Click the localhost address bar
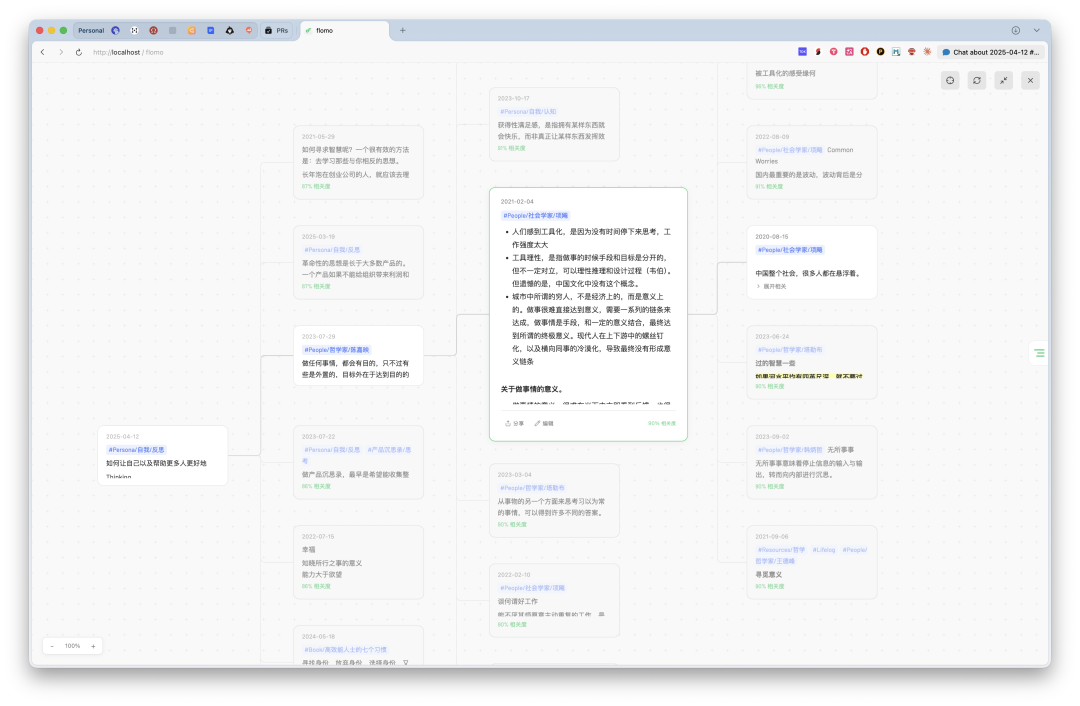Screen dimensions: 1080x706 128,52
